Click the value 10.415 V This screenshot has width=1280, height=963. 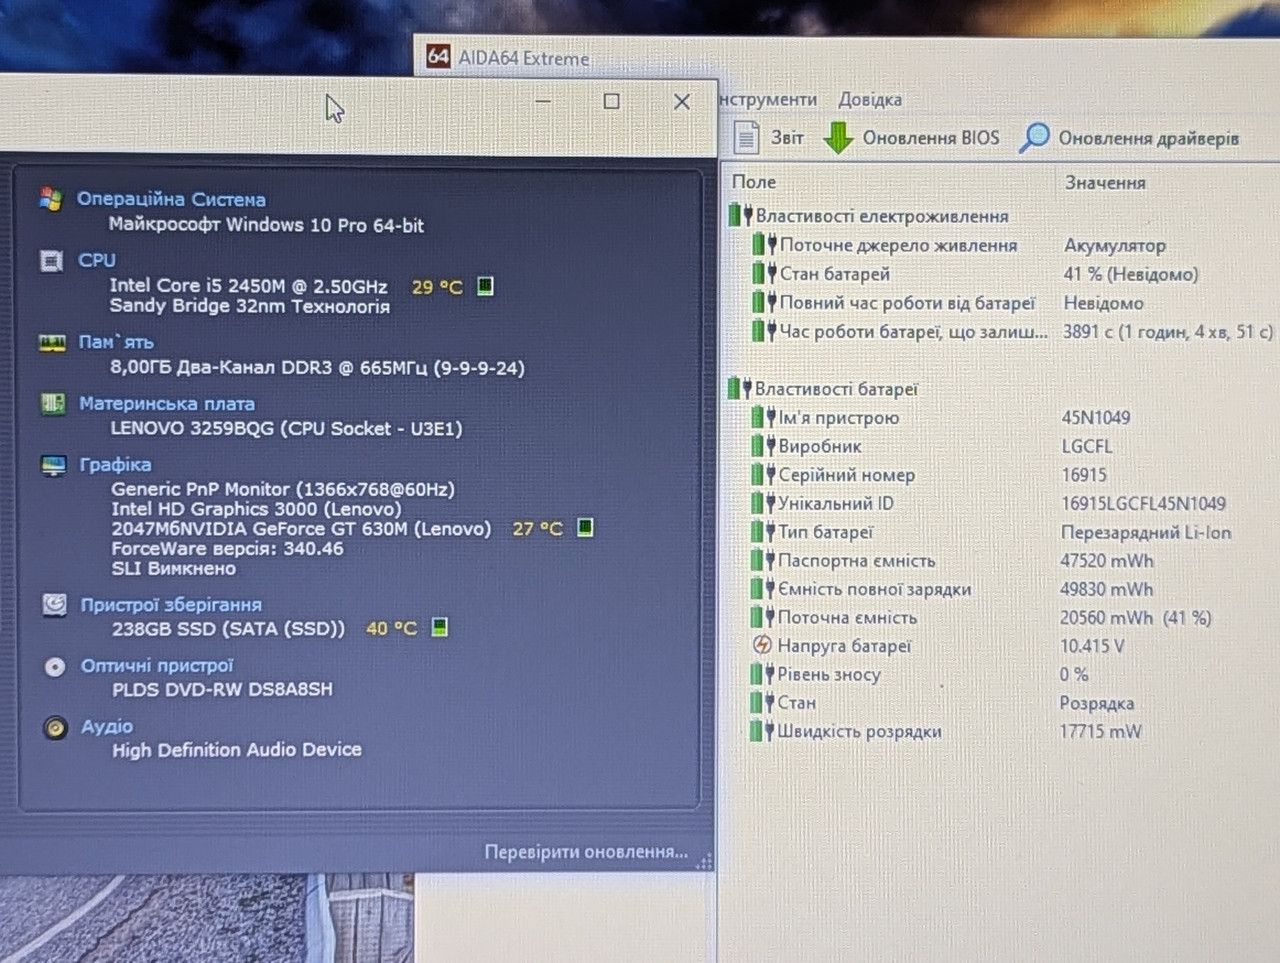coord(1092,646)
